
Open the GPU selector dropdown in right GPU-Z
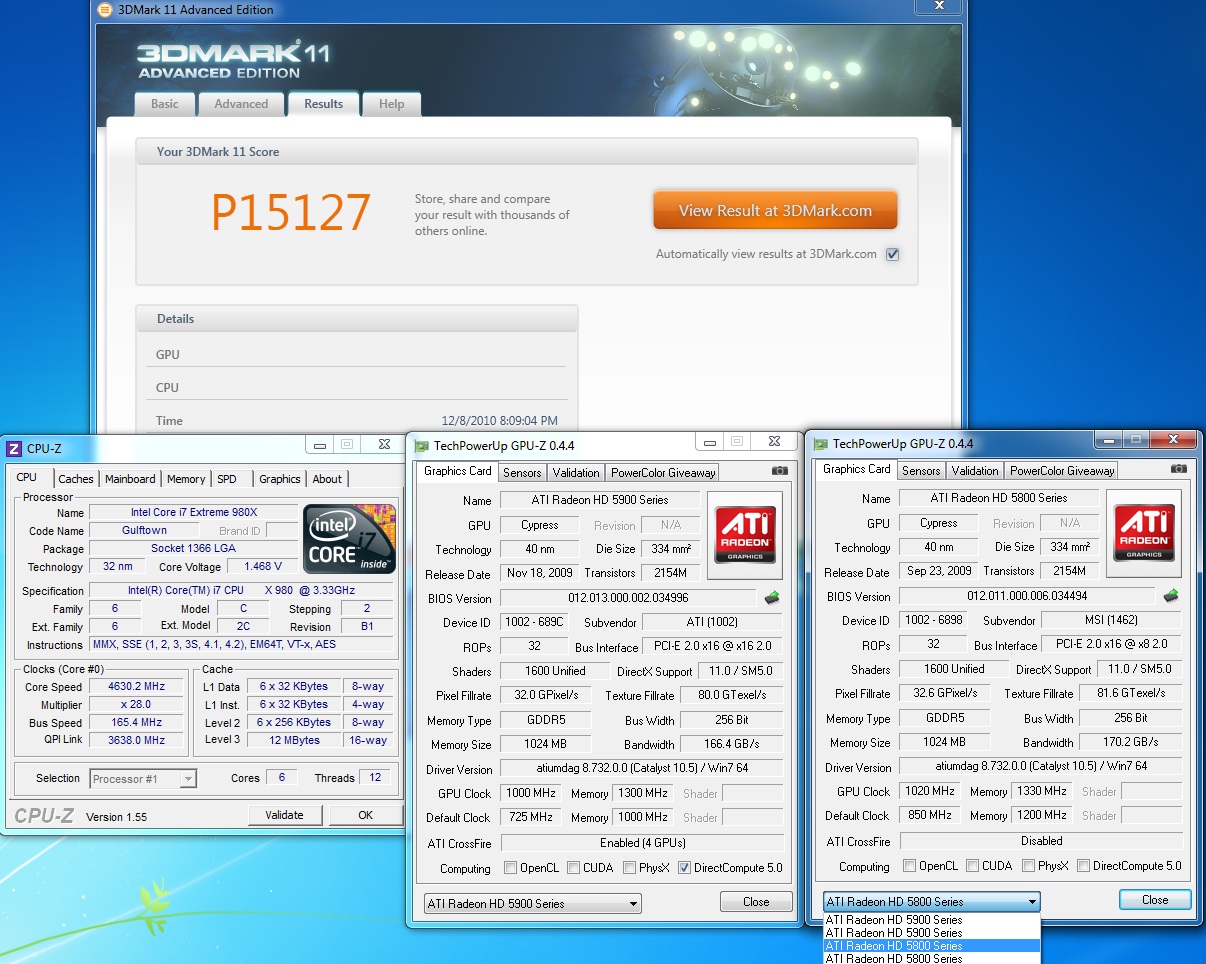pyautogui.click(x=931, y=901)
